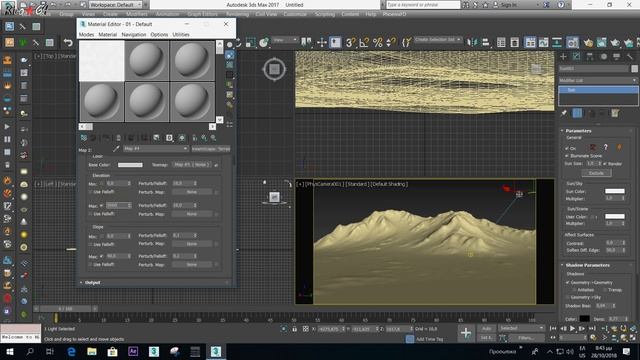
Task: Open Create Selection Set dropdown
Action: click(x=438, y=40)
